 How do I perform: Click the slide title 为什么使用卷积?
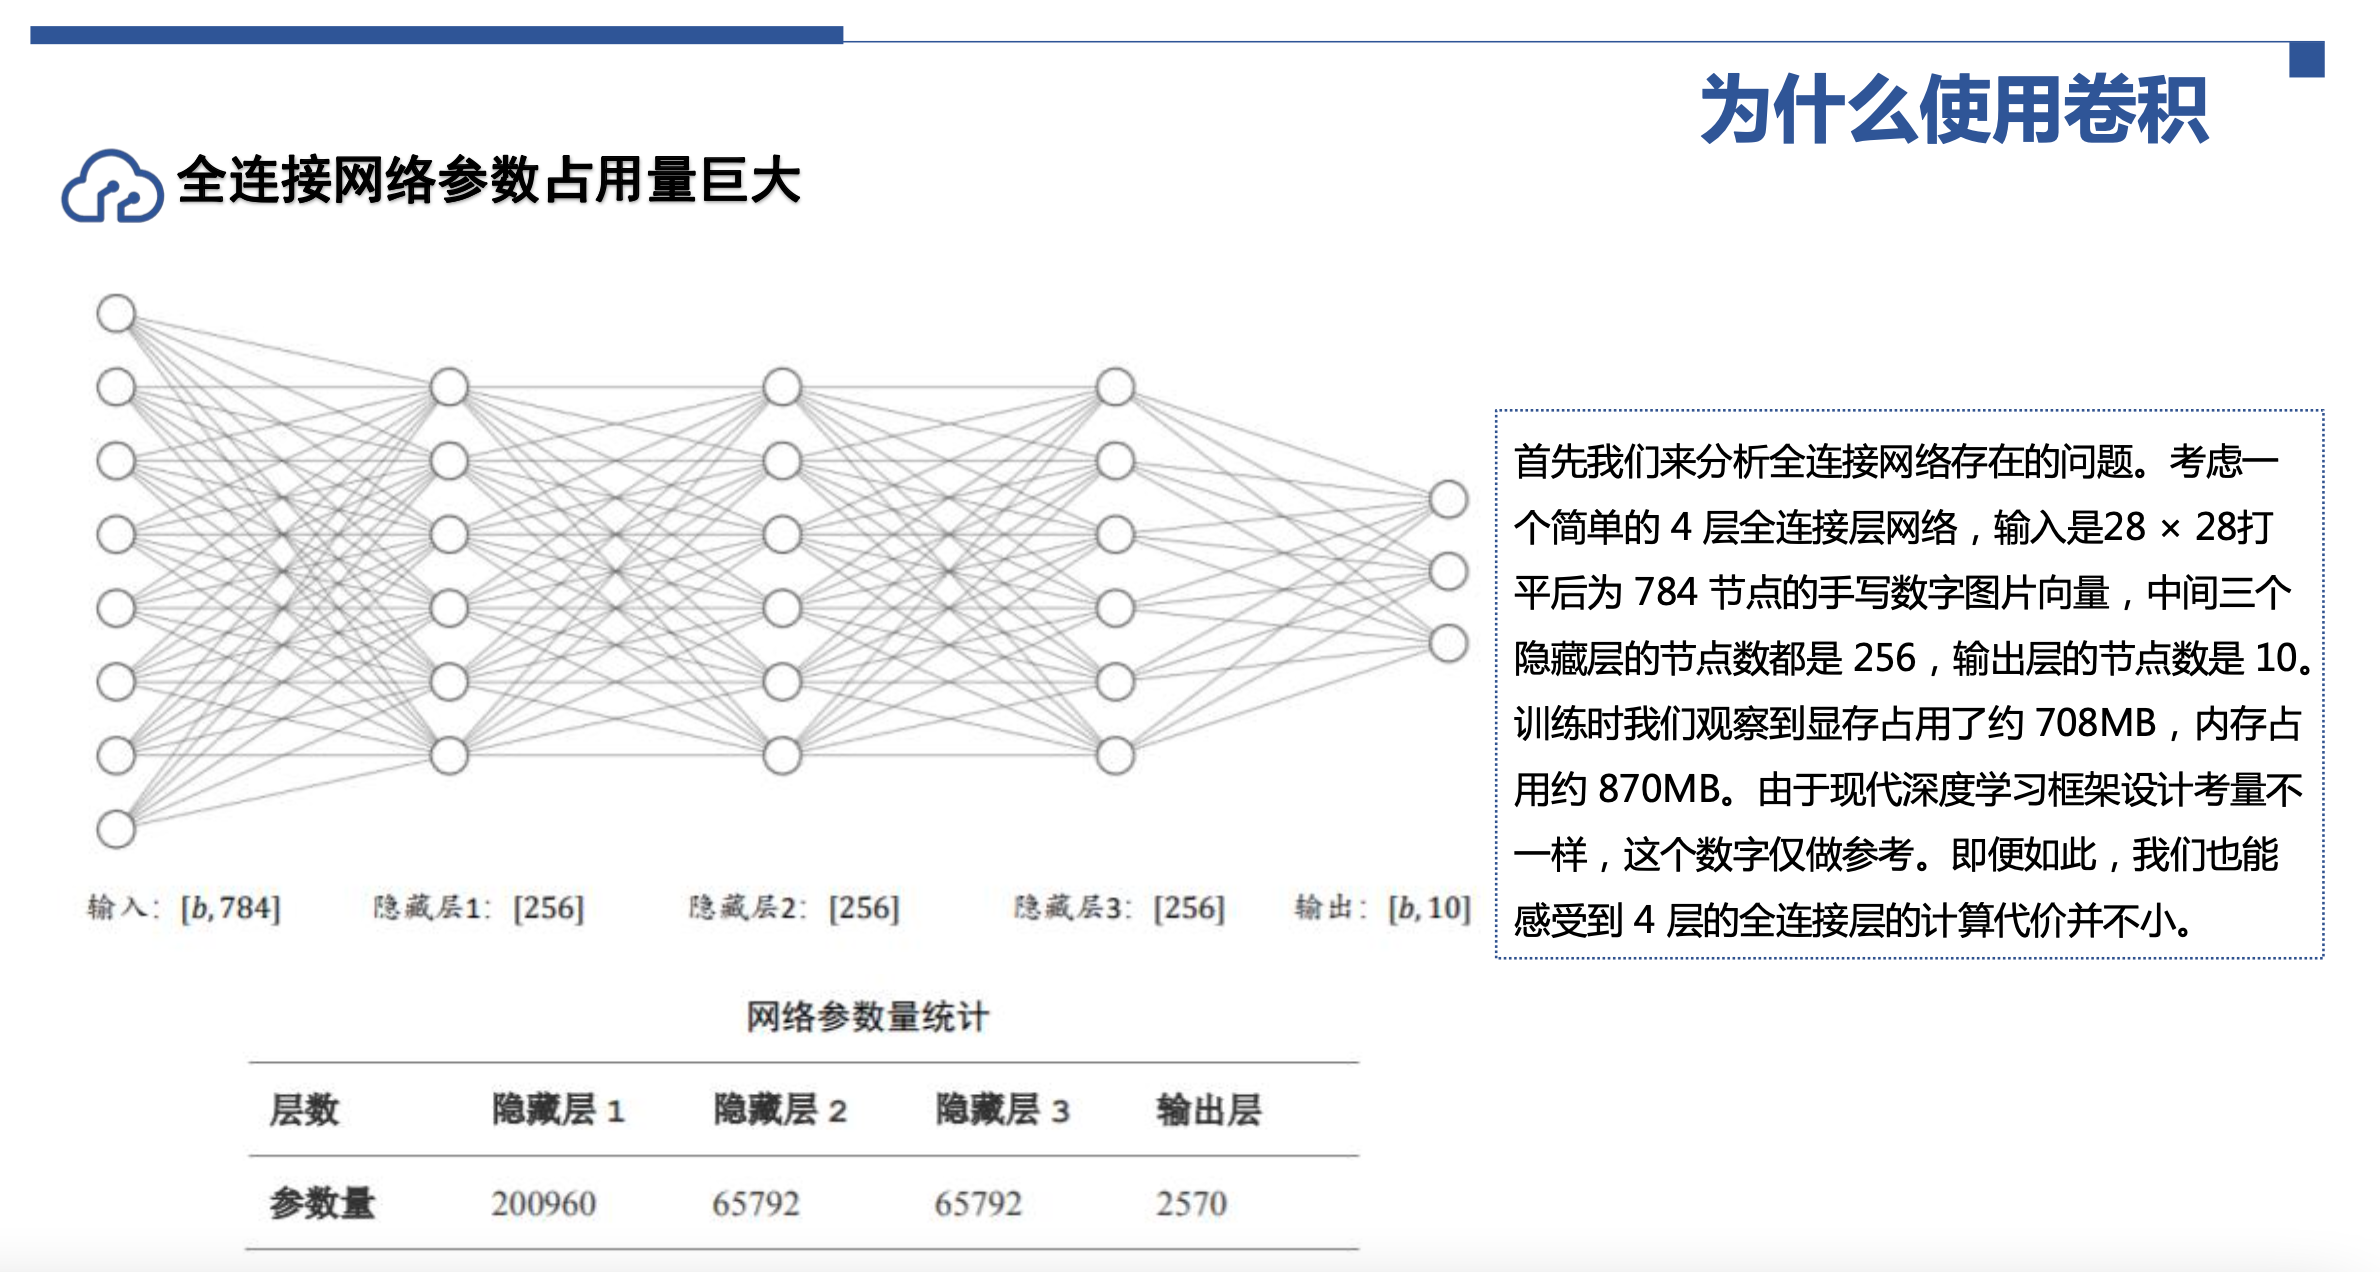1954,109
